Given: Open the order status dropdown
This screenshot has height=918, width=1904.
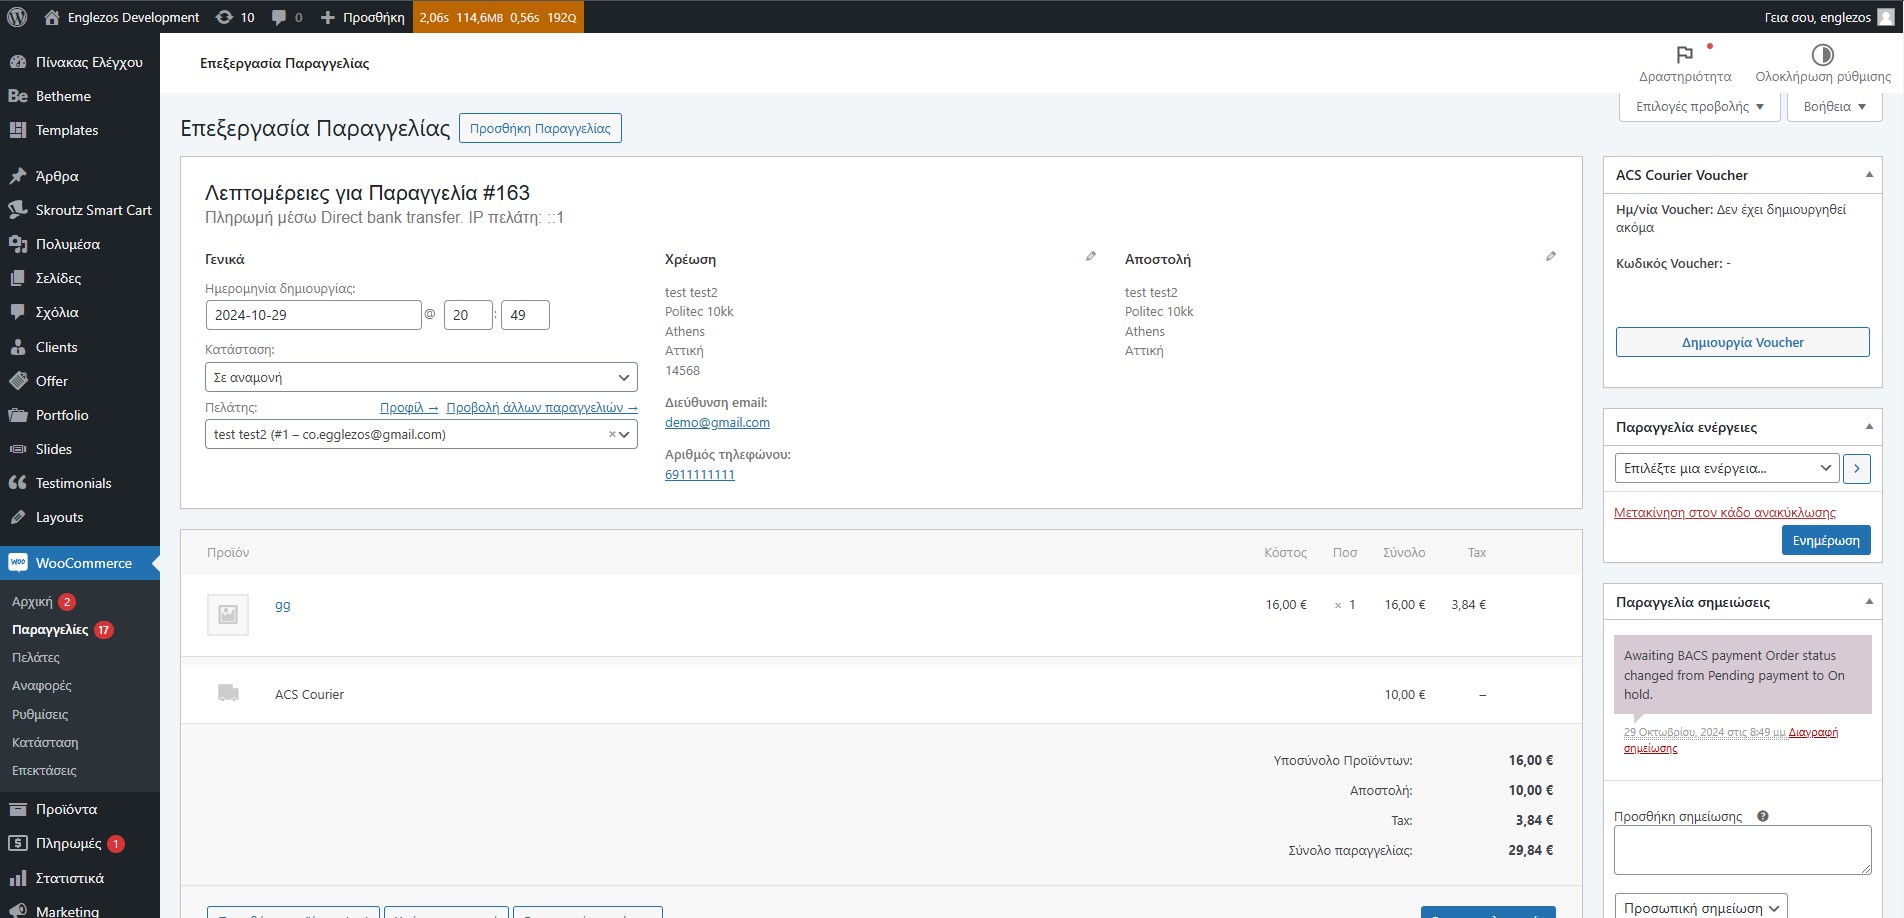Looking at the screenshot, I should [420, 377].
